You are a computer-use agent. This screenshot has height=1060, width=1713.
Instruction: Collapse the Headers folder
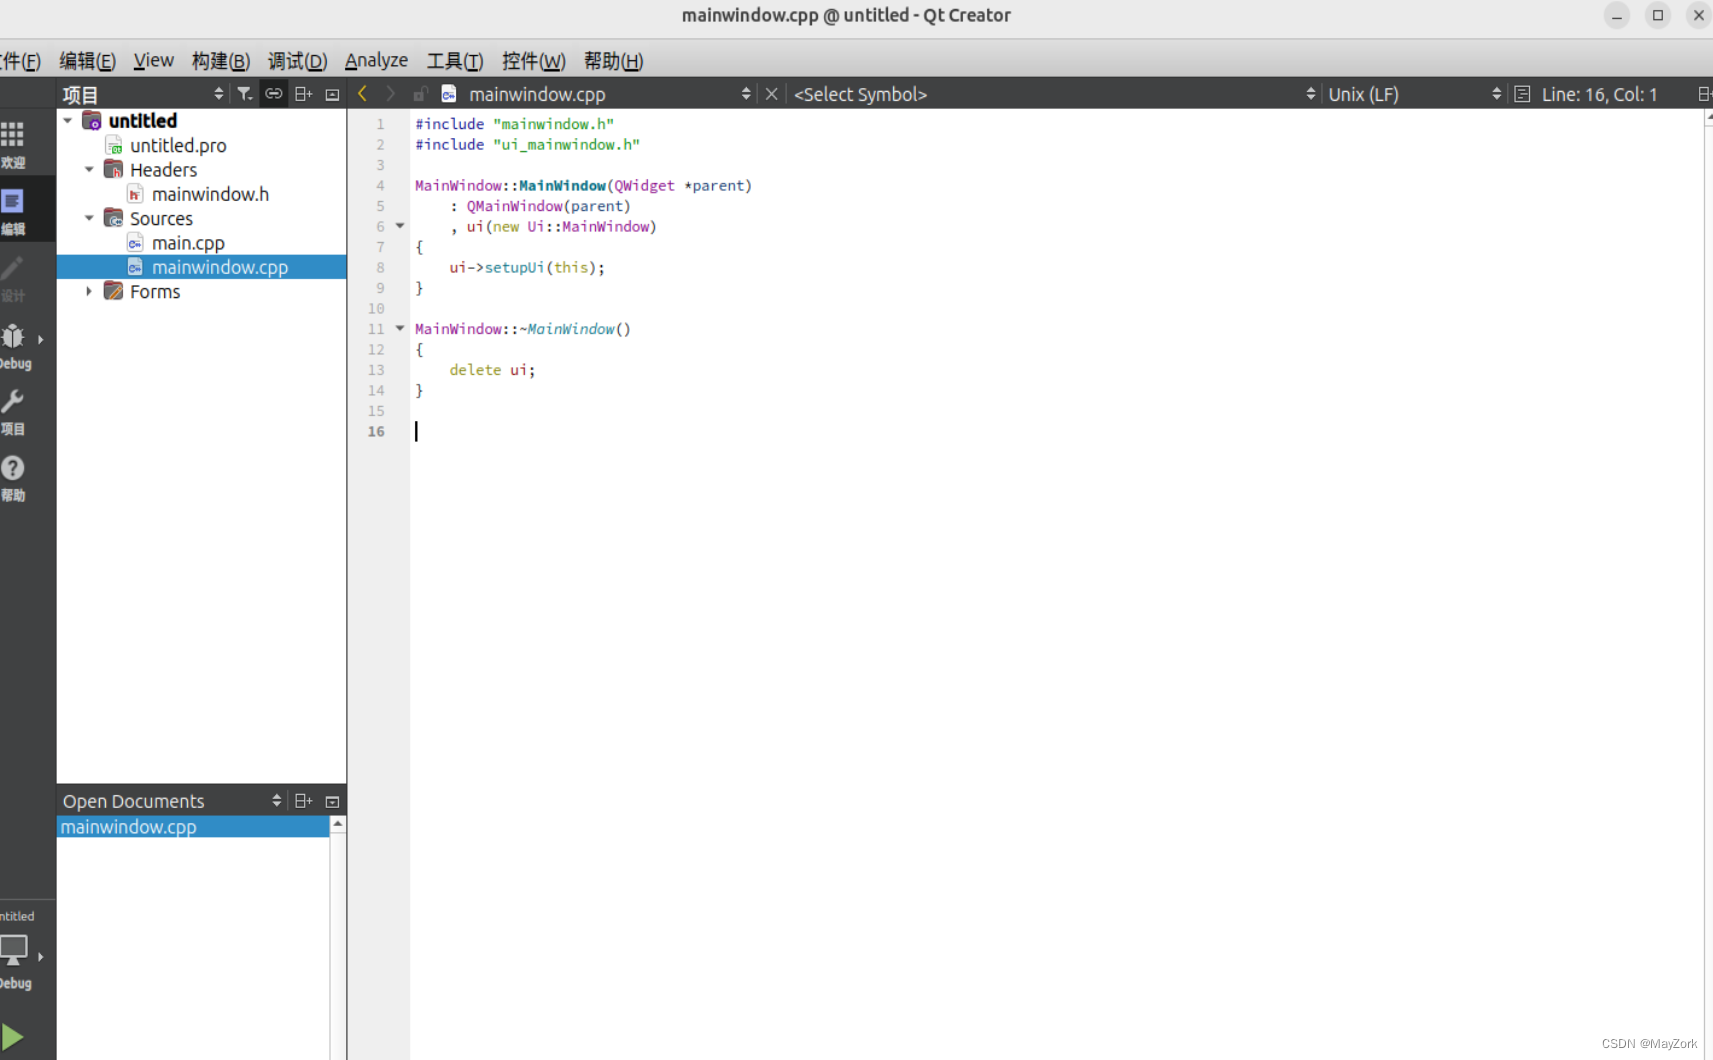89,170
